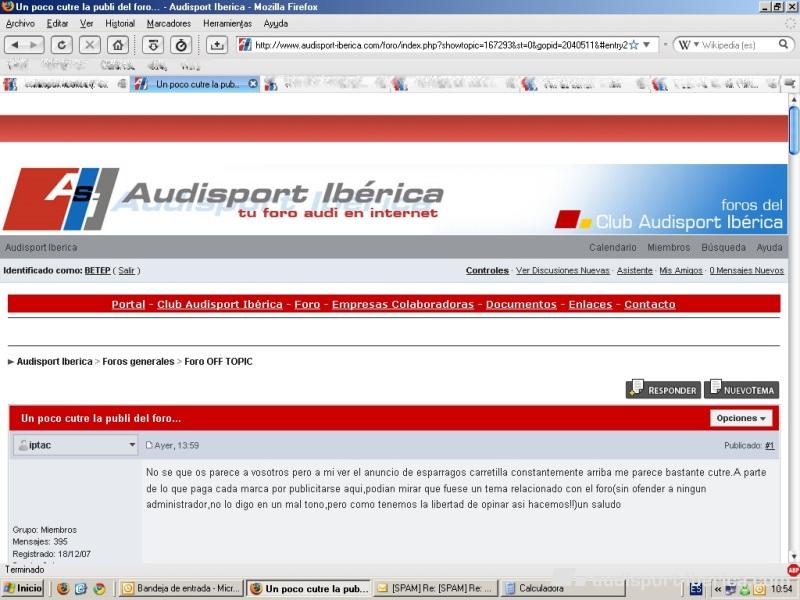Screen dimensions: 800x600
Task: Open the Ver menu
Action: (87, 23)
